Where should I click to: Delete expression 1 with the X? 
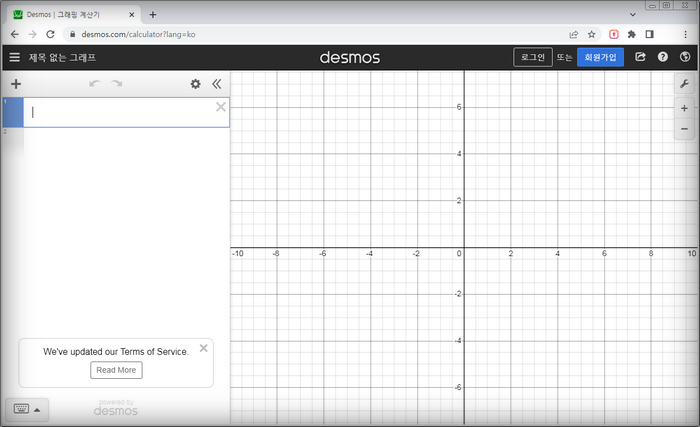tap(221, 107)
